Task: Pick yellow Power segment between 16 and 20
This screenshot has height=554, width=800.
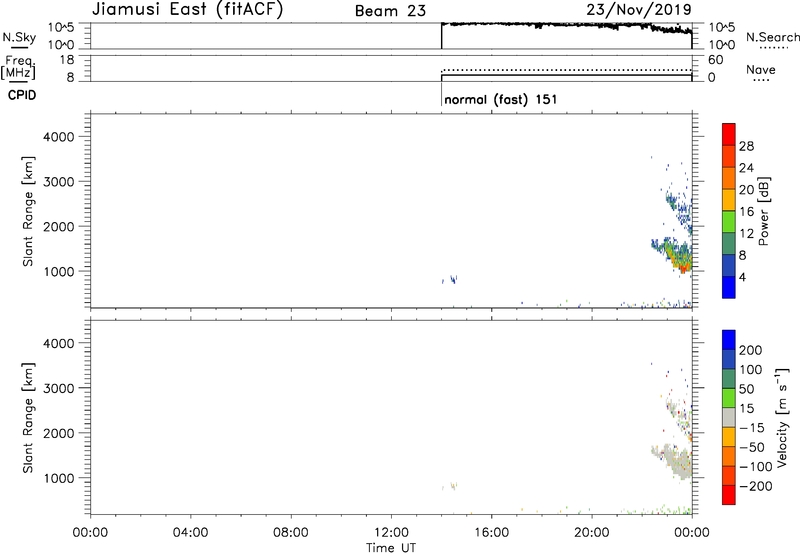Action: (x=729, y=200)
